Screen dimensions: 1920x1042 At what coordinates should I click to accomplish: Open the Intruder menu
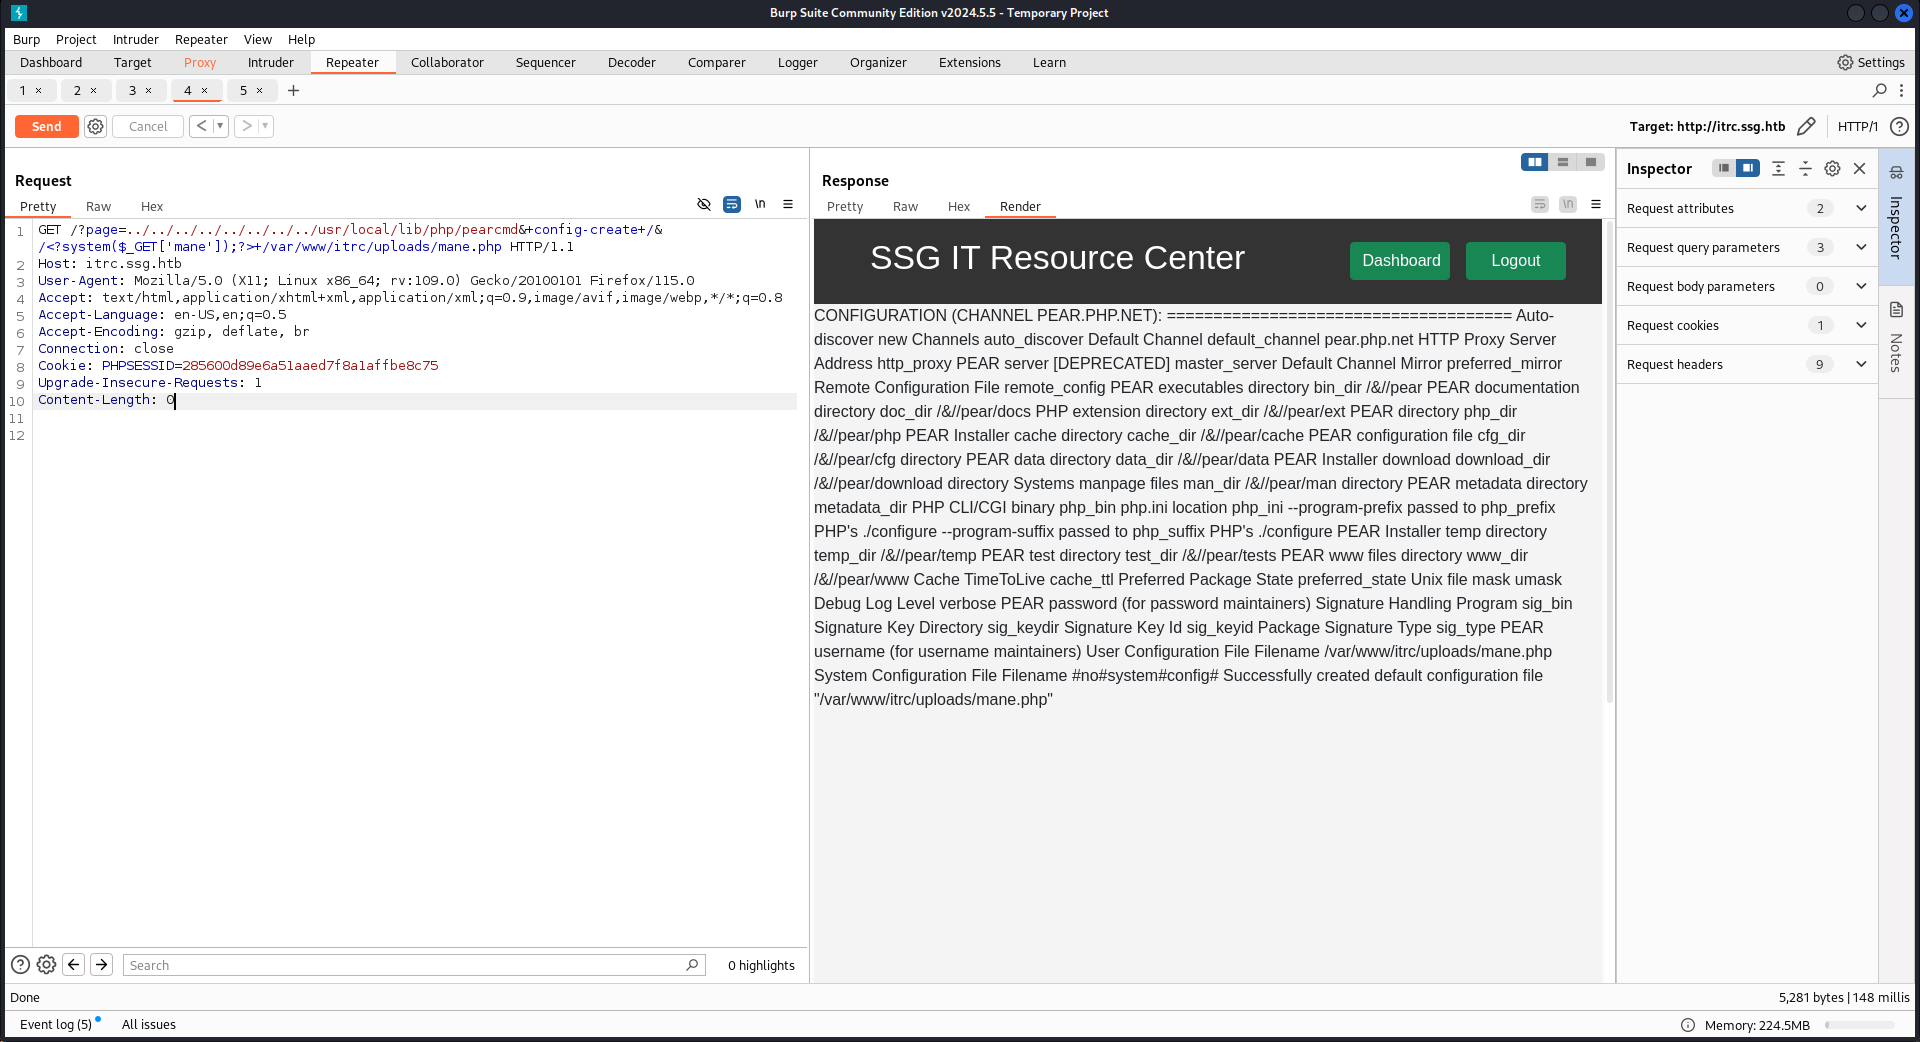pyautogui.click(x=135, y=39)
